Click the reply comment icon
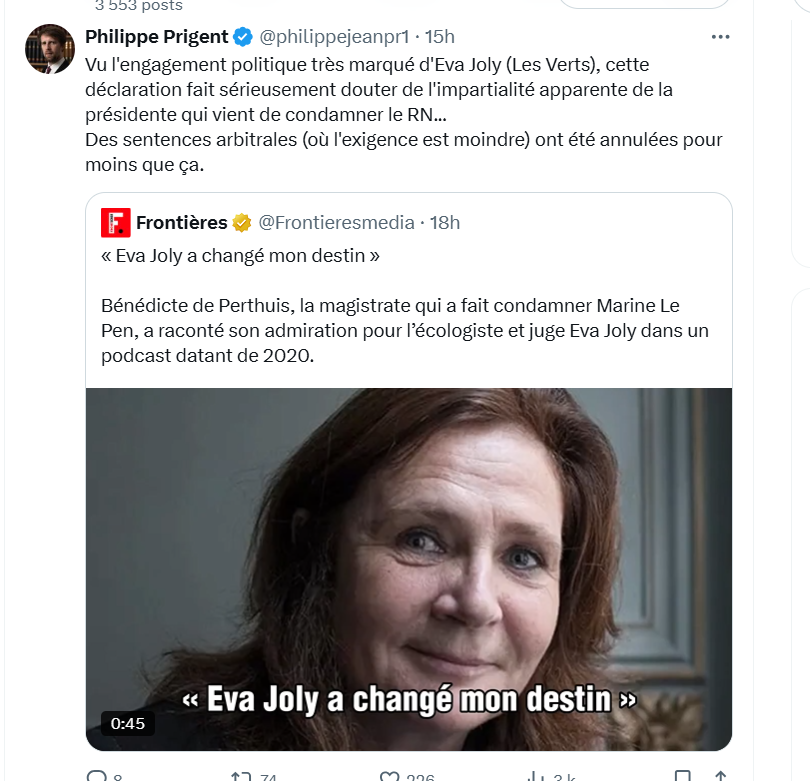The width and height of the screenshot is (810, 781). [x=97, y=777]
